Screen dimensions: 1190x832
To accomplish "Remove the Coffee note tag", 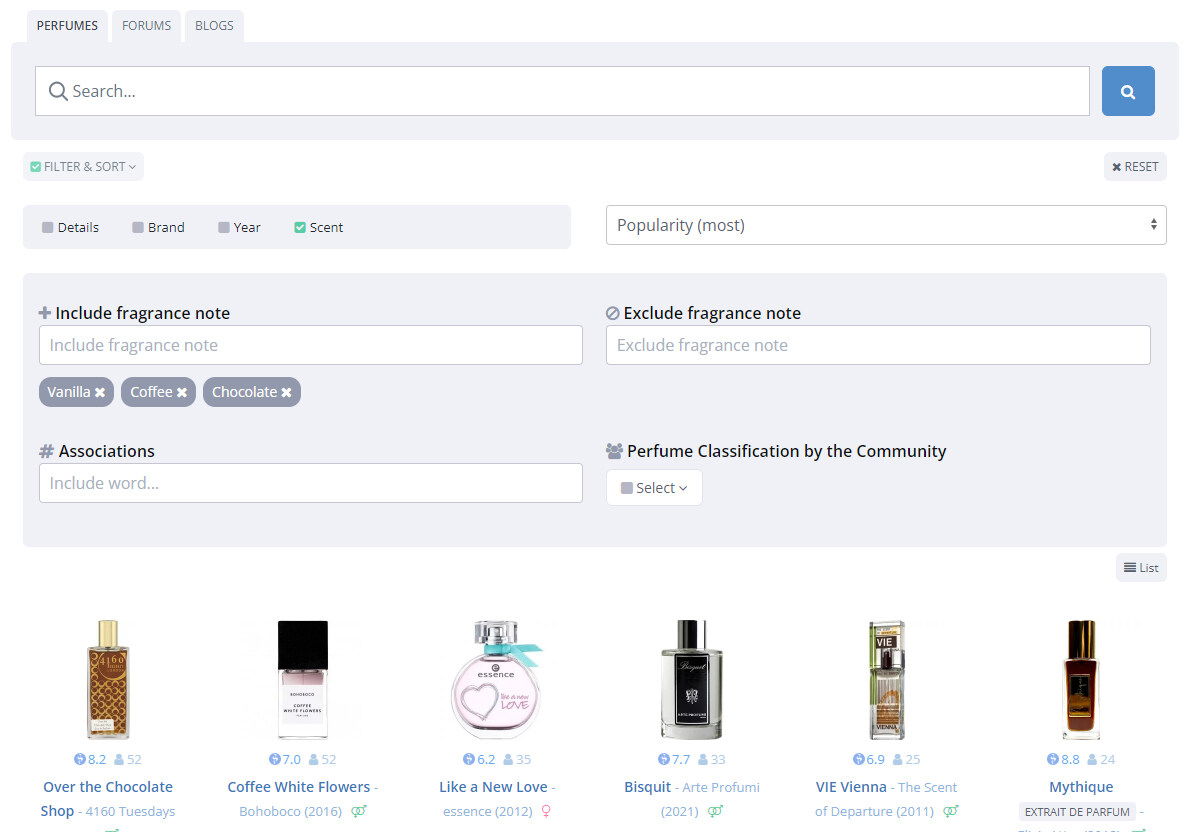I will (182, 392).
